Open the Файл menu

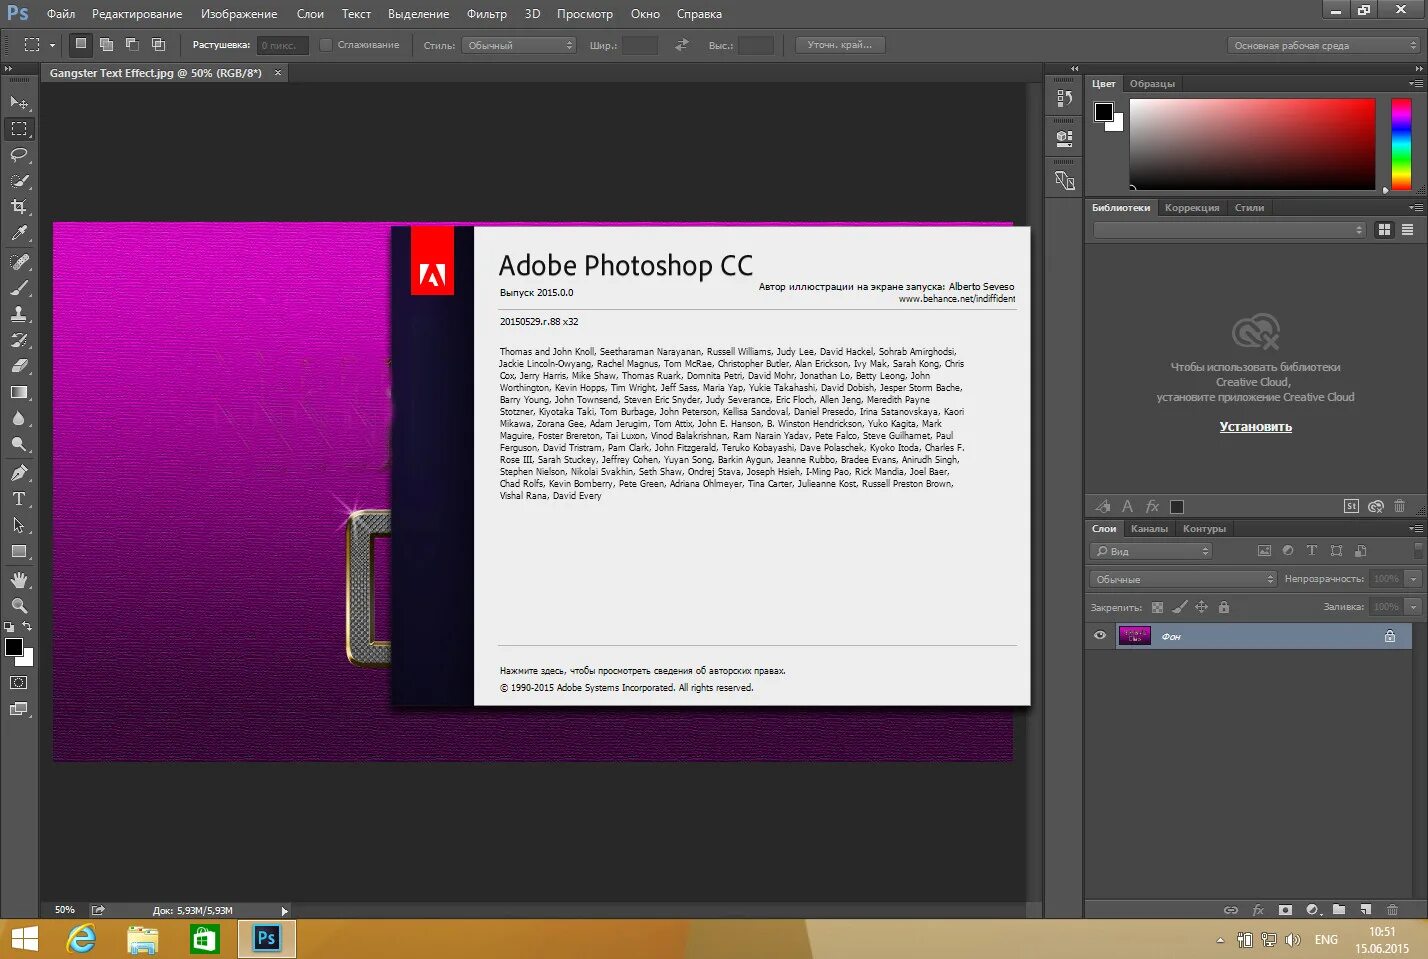click(x=61, y=14)
